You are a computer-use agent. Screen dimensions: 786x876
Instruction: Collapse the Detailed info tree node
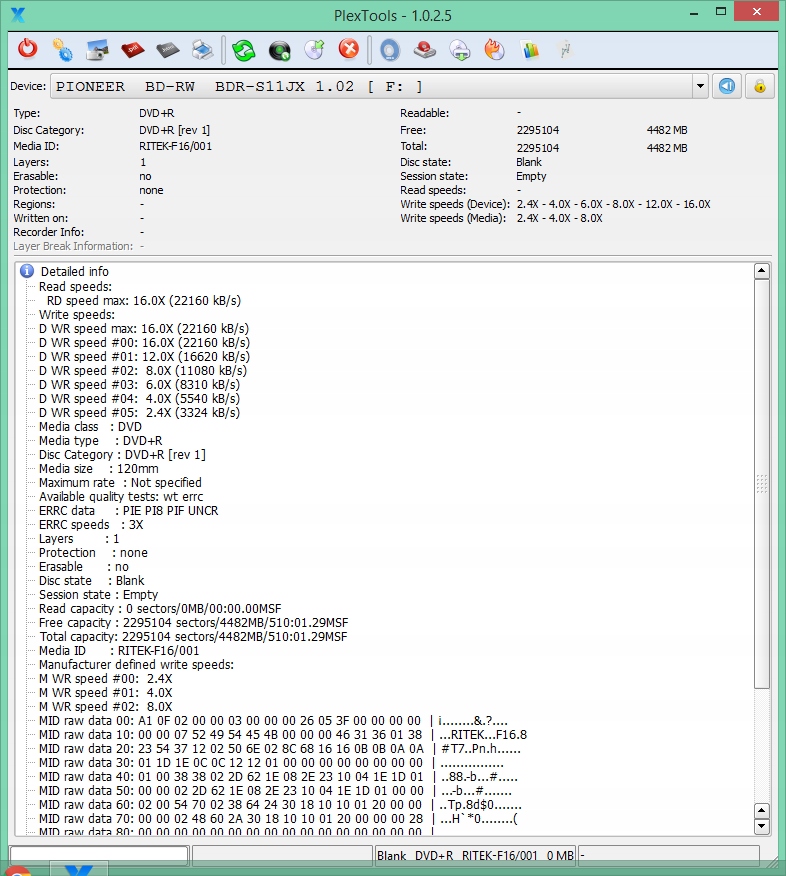coord(28,271)
